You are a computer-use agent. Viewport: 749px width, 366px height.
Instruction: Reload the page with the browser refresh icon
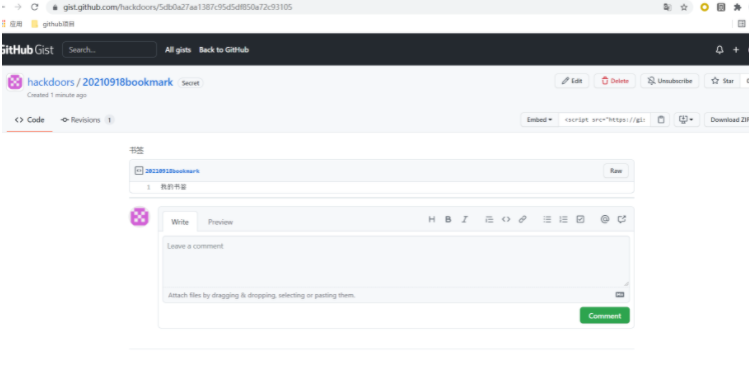[x=34, y=7]
